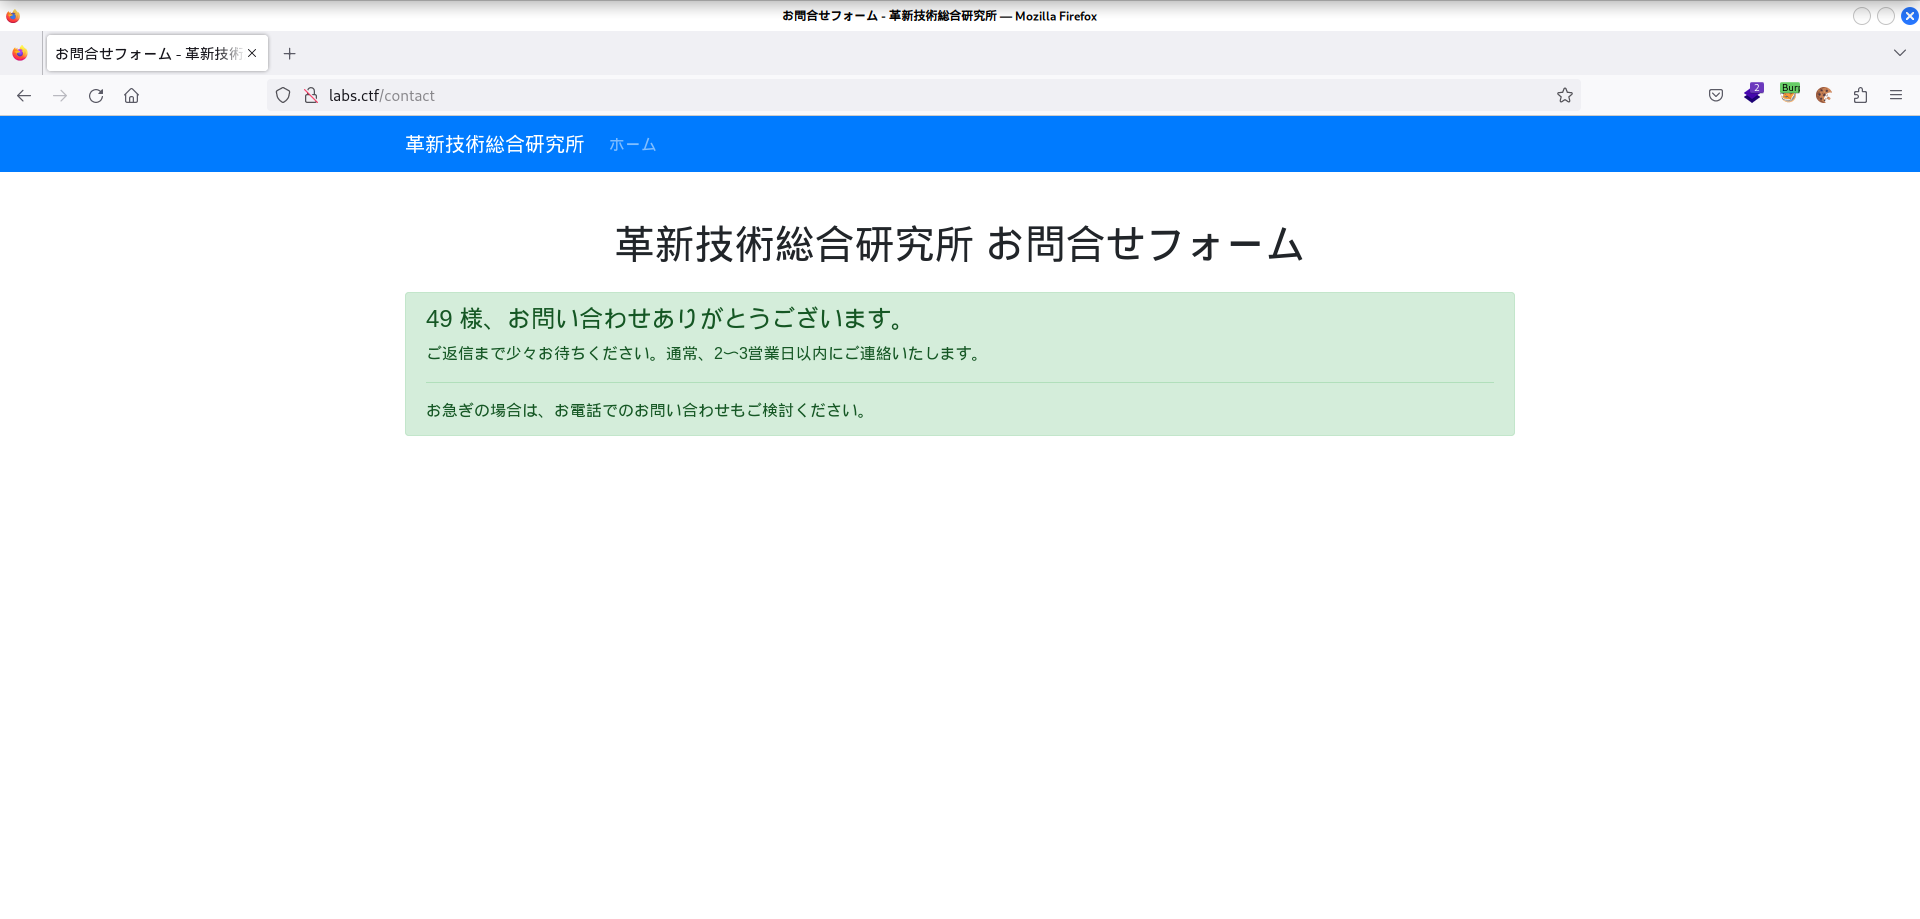Save page to Pocket
Image resolution: width=1920 pixels, height=919 pixels.
pos(1716,95)
